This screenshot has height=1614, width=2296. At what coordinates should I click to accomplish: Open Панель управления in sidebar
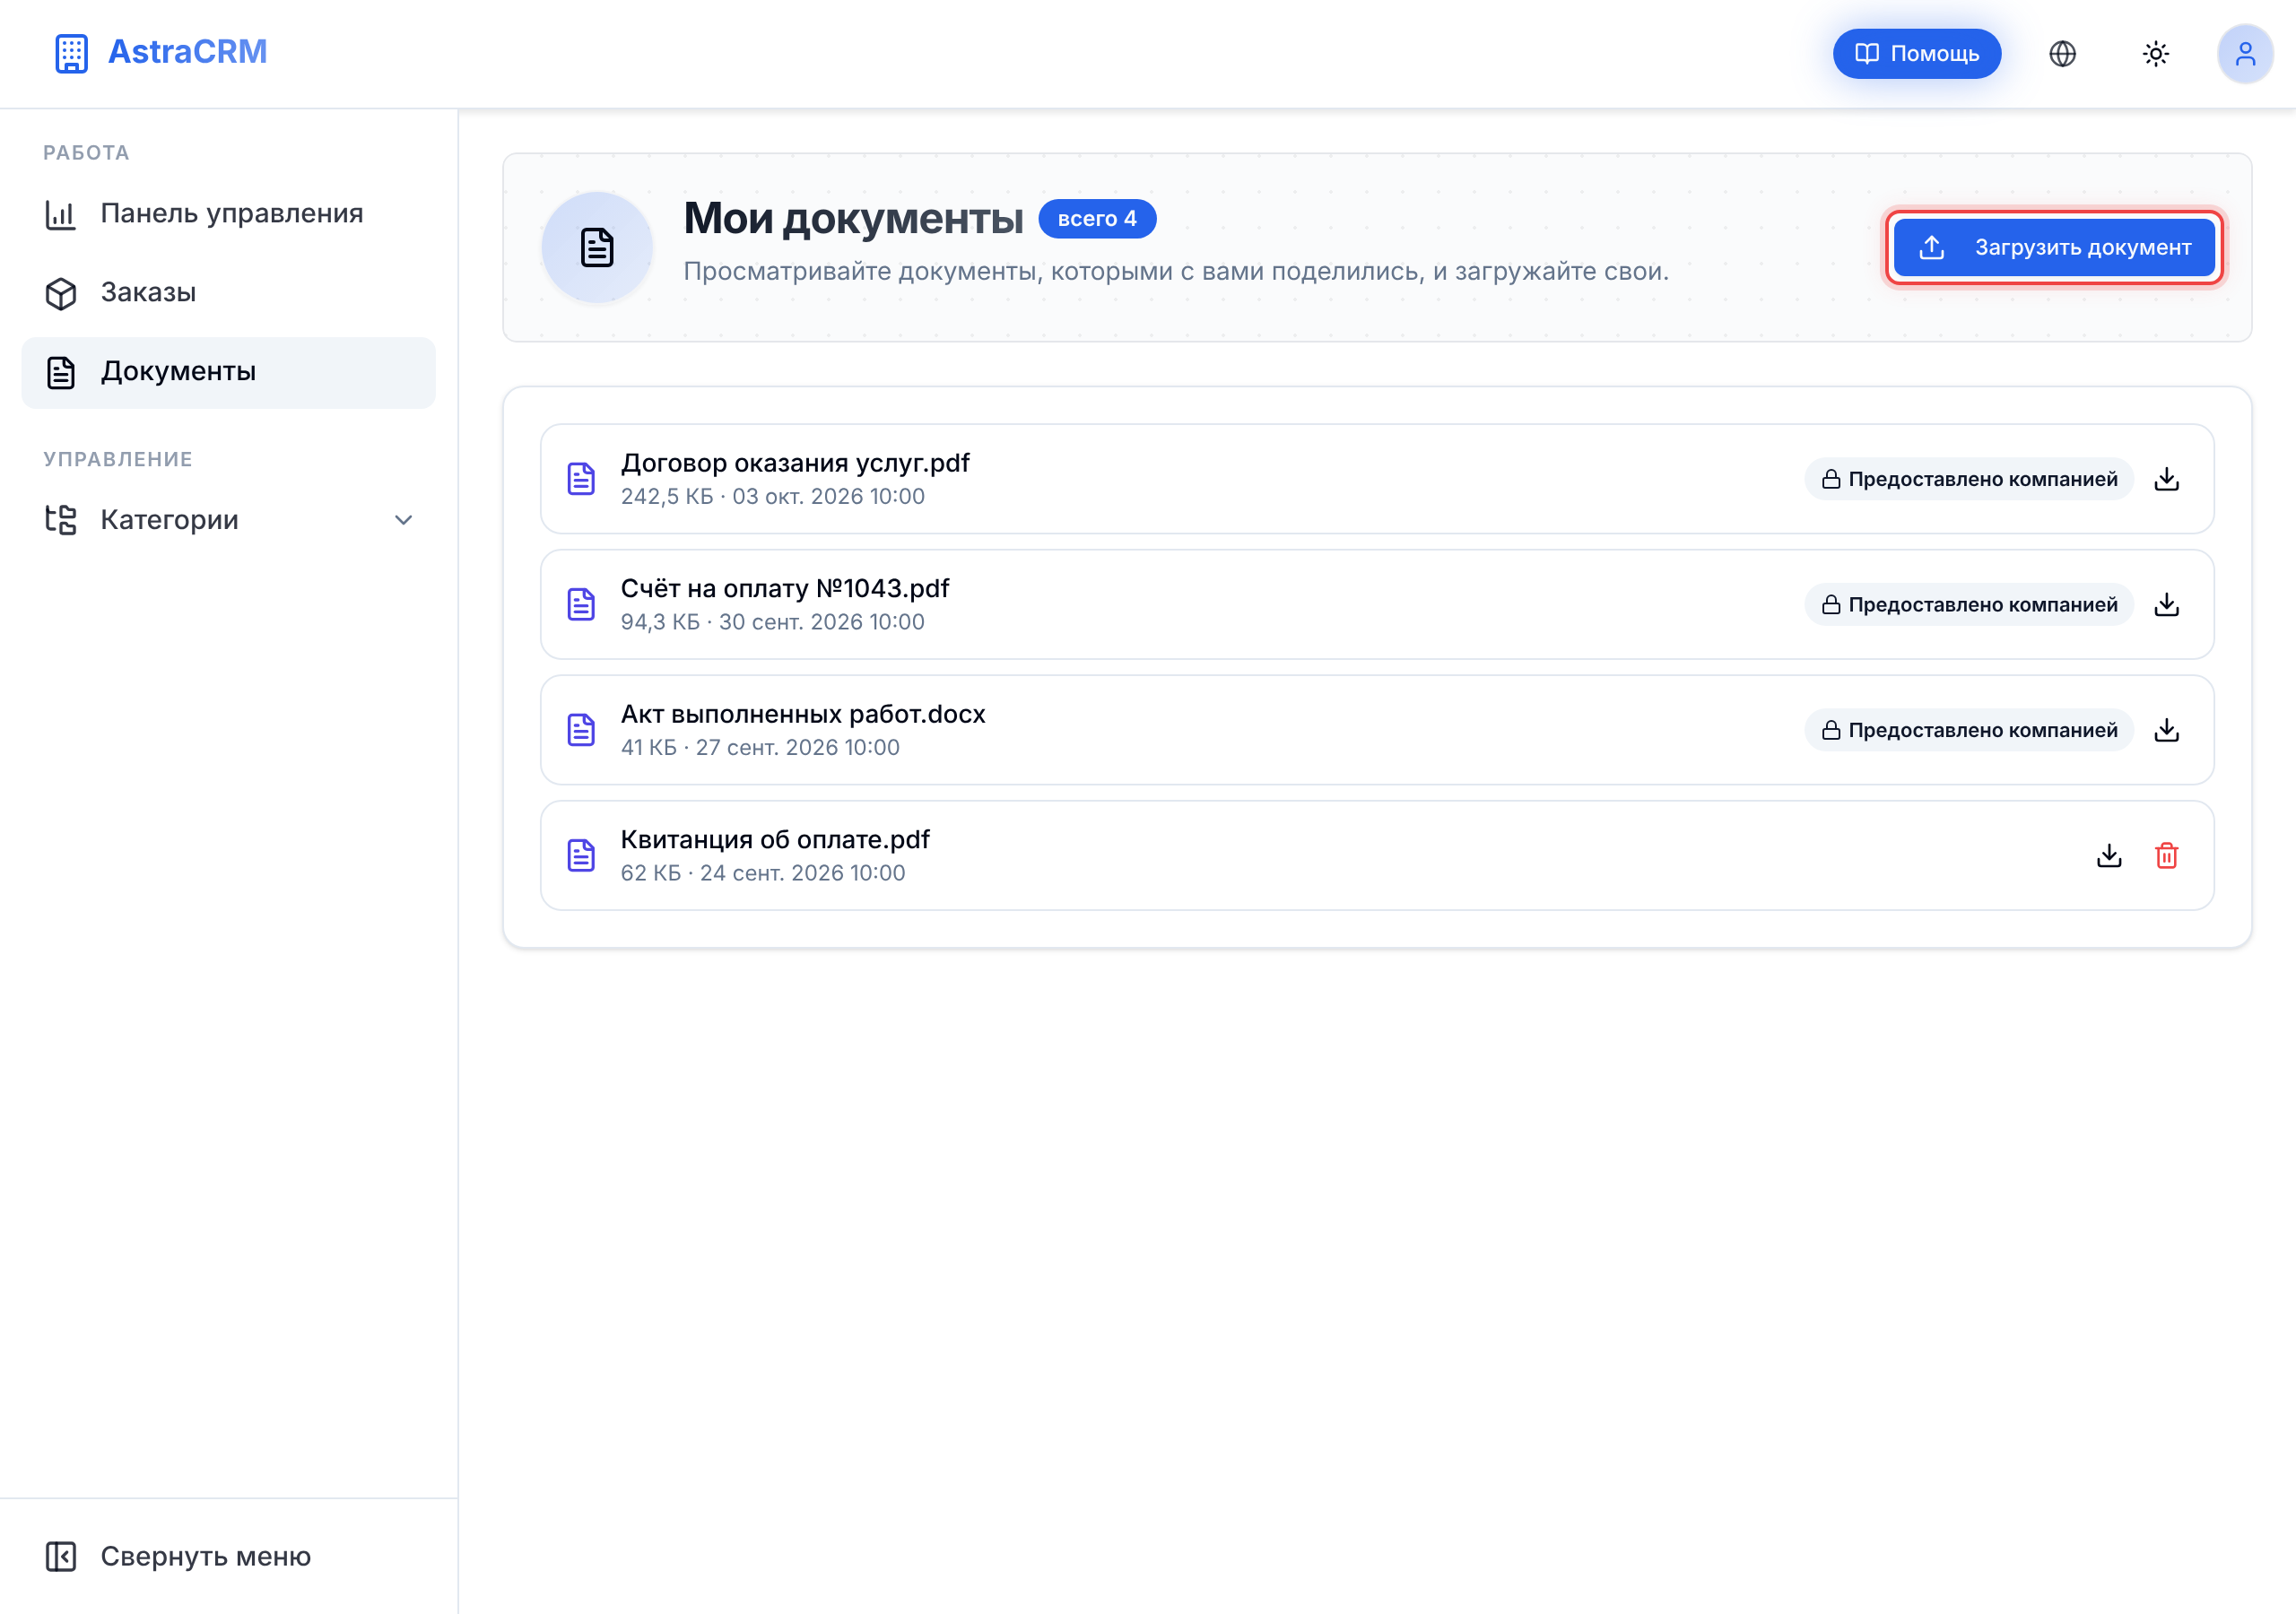tap(228, 214)
